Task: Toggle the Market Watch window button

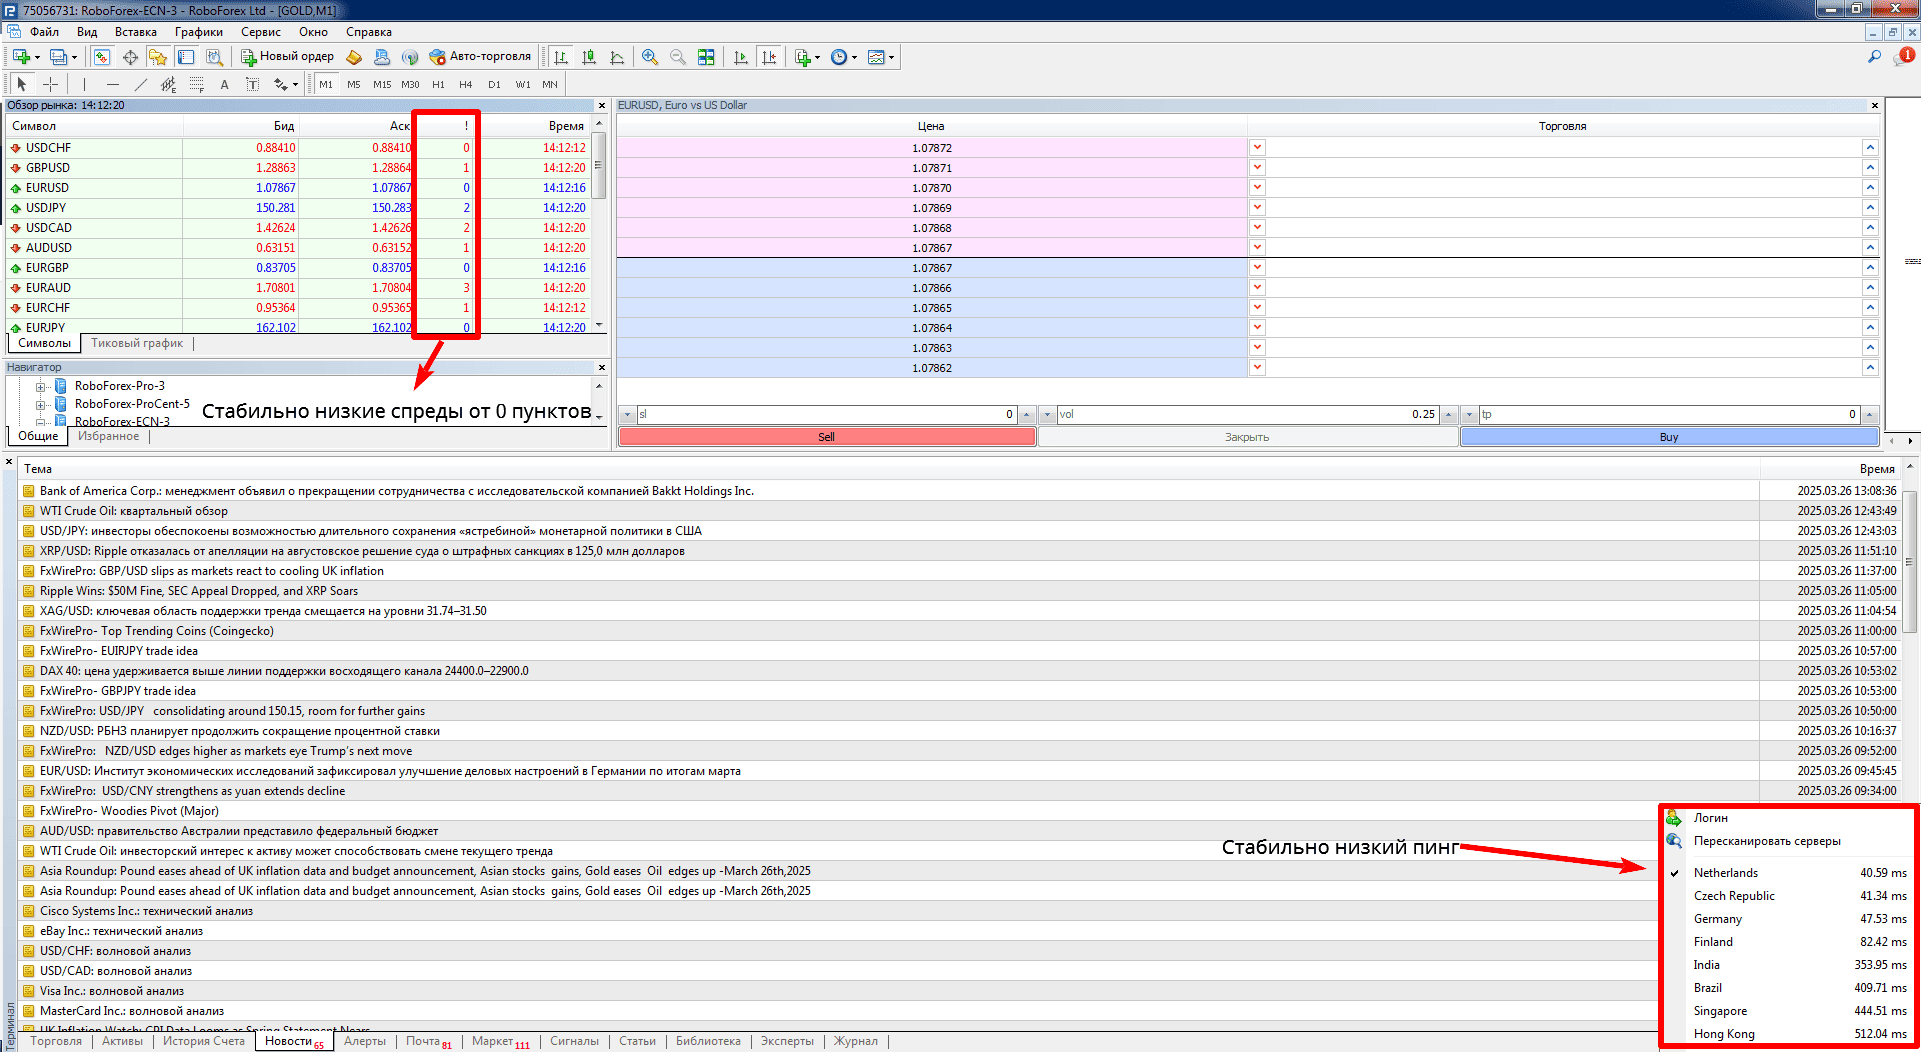Action: pos(102,57)
